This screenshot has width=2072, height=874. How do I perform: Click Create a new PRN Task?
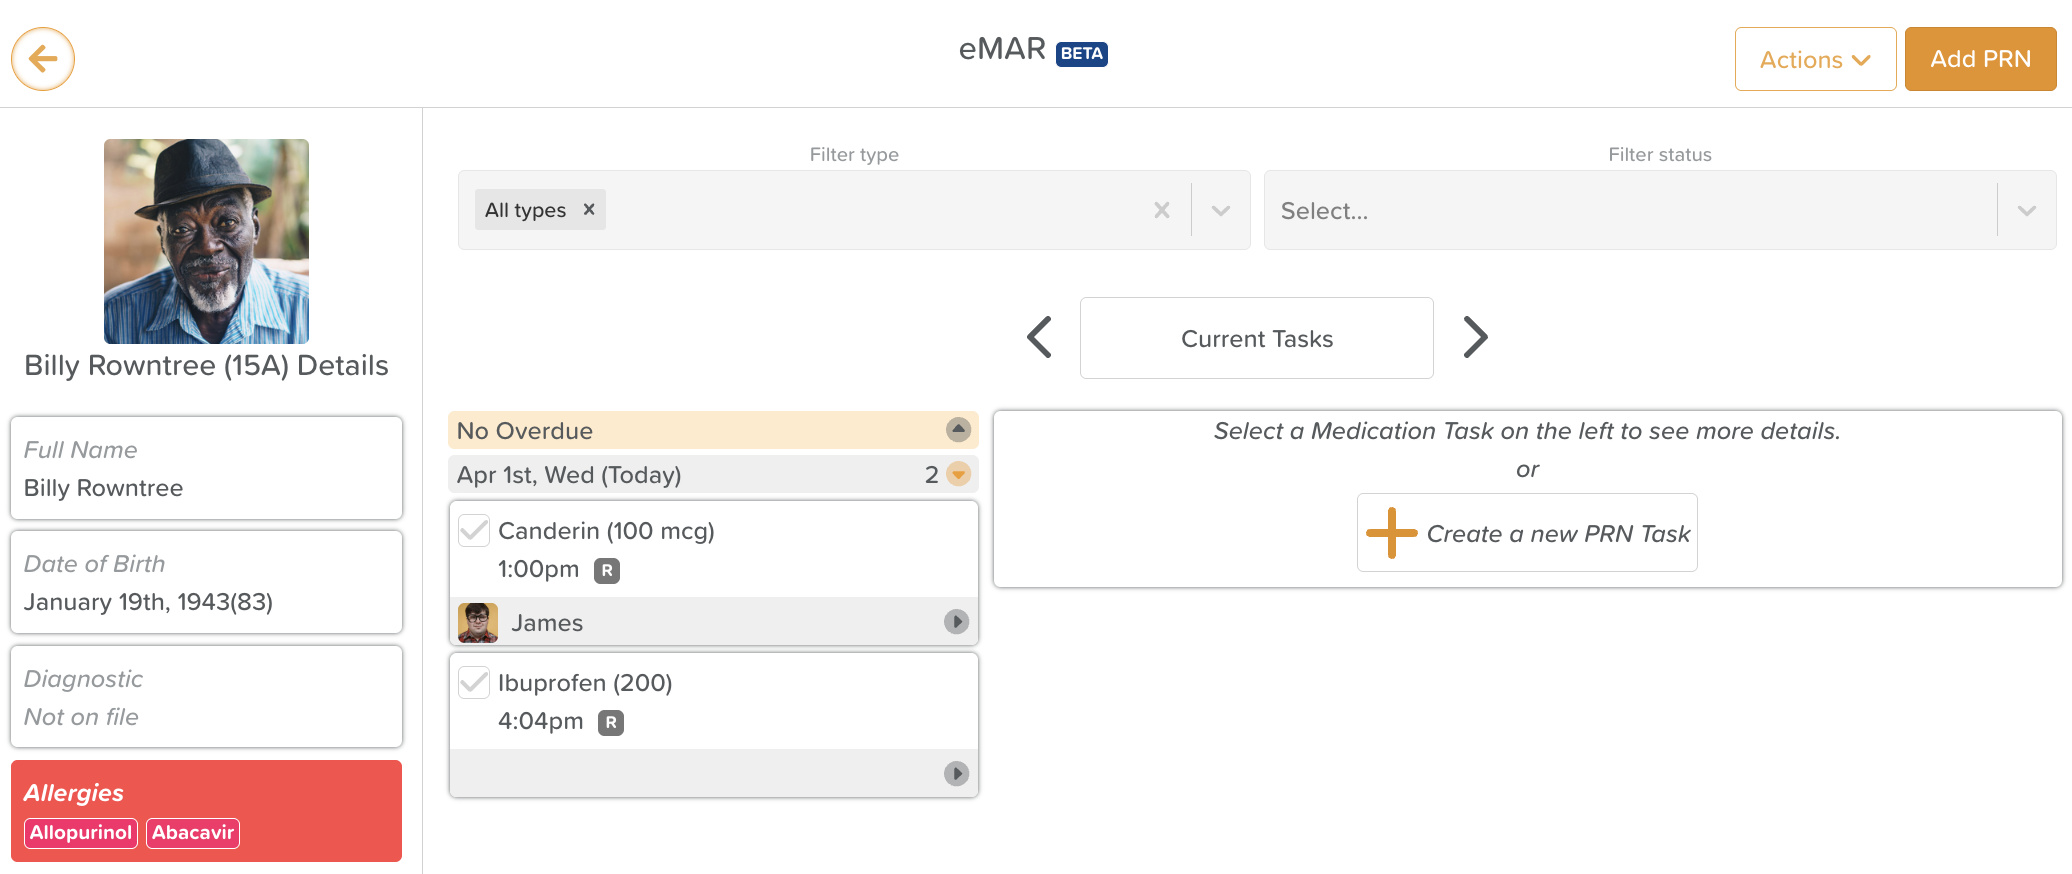(x=1557, y=533)
